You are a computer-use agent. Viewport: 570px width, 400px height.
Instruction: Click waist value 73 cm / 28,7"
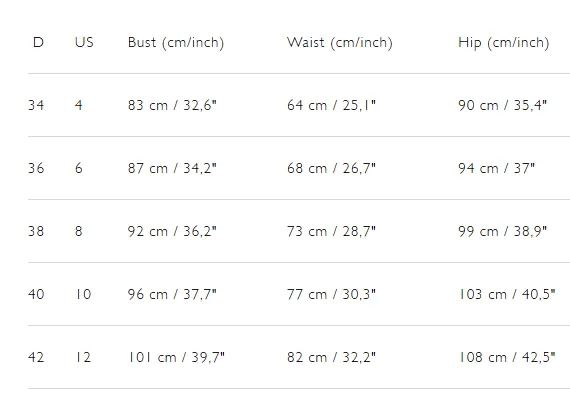tap(331, 231)
